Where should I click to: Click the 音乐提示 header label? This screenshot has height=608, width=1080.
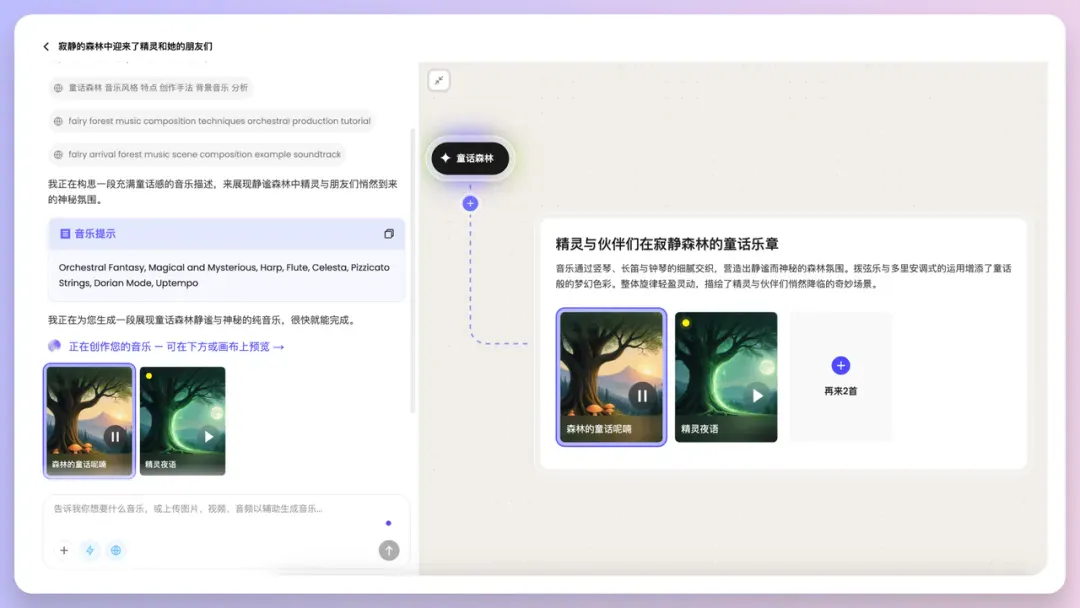[95, 234]
